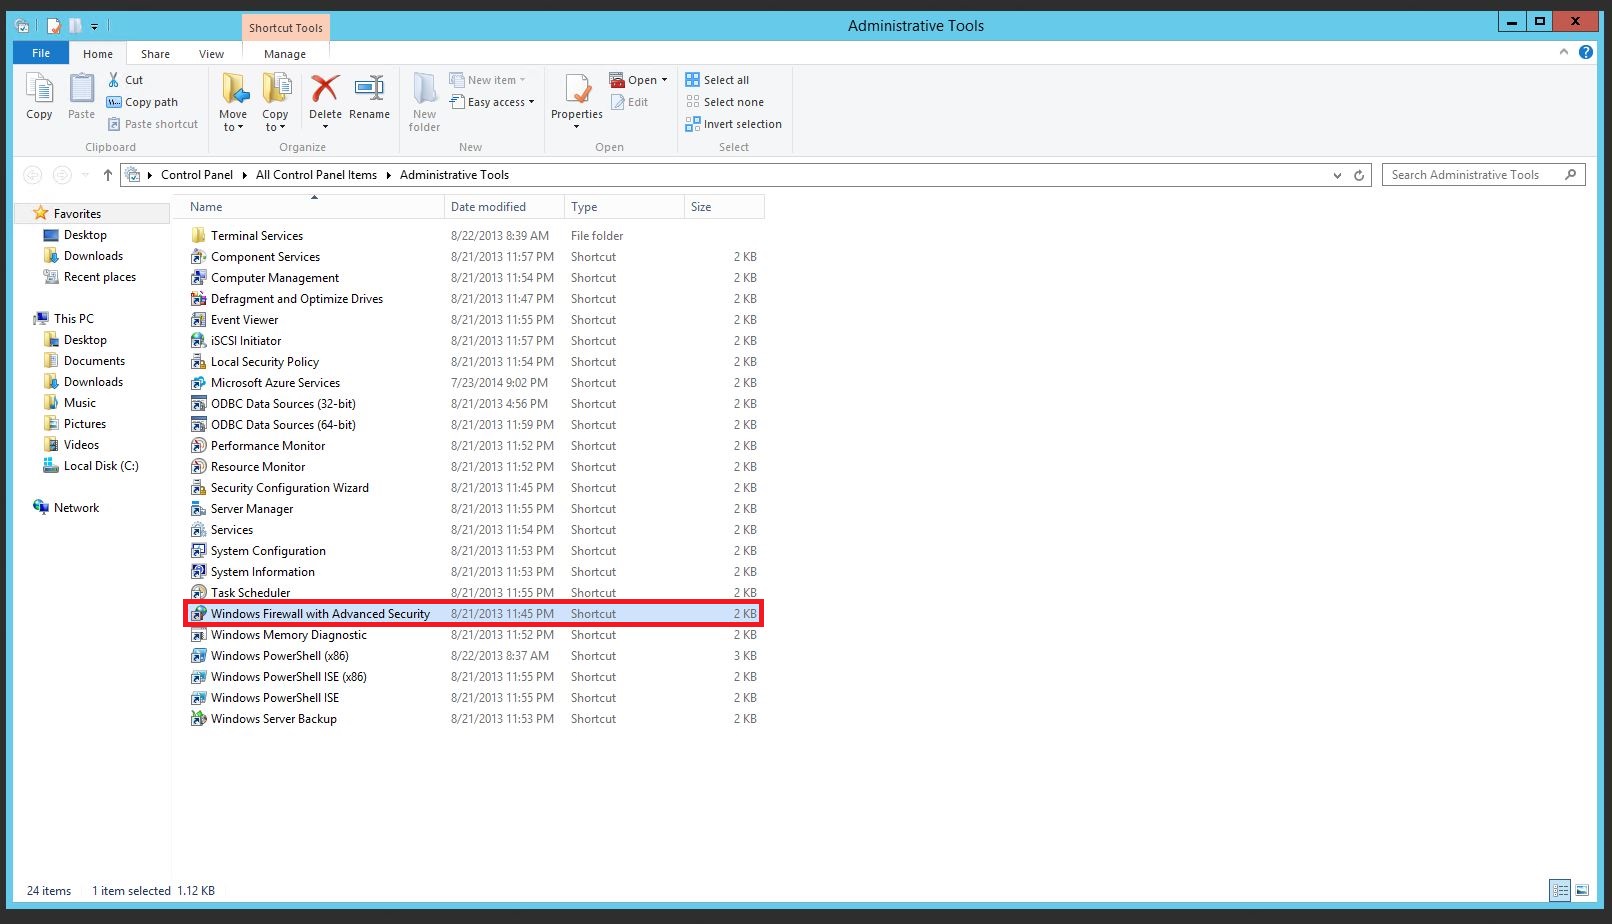Screen dimensions: 1612x924
Task: Switch to the View ribbon tab
Action: pos(211,54)
